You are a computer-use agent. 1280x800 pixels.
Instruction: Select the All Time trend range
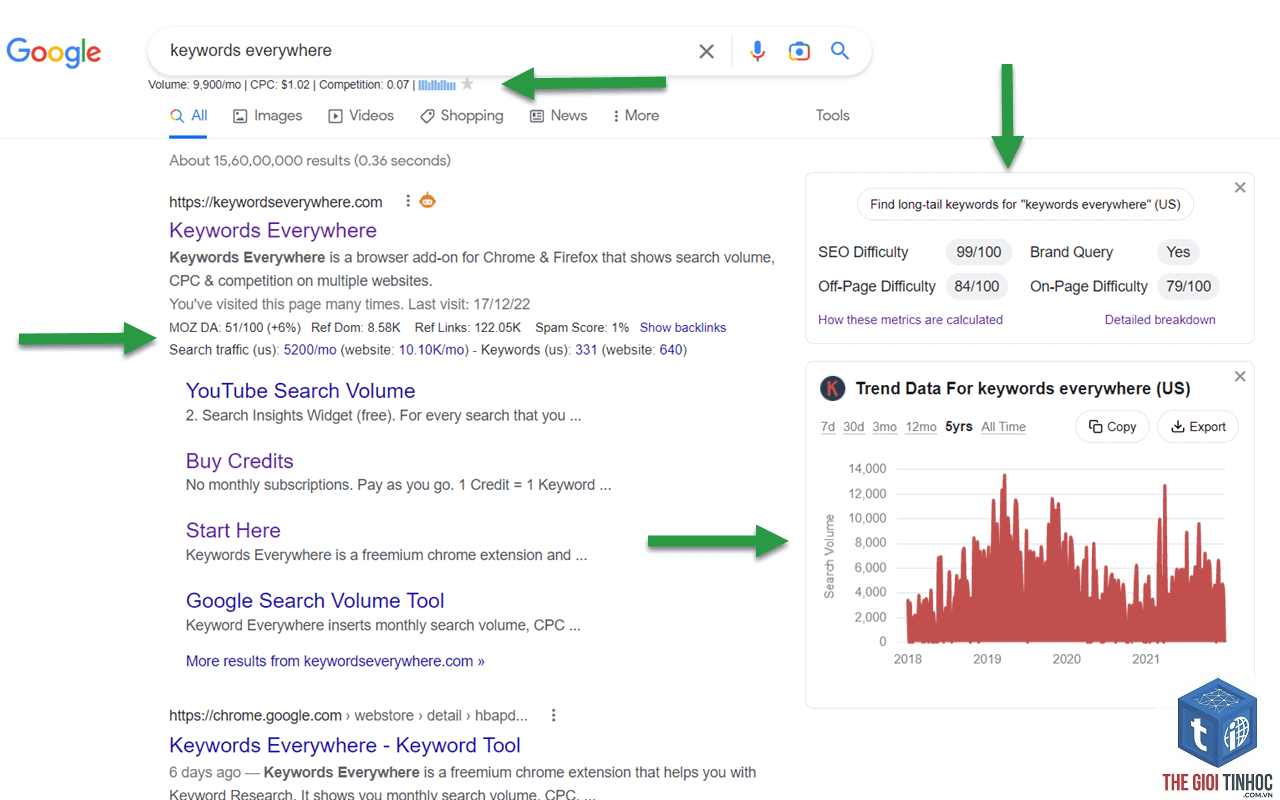pyautogui.click(x=1004, y=427)
